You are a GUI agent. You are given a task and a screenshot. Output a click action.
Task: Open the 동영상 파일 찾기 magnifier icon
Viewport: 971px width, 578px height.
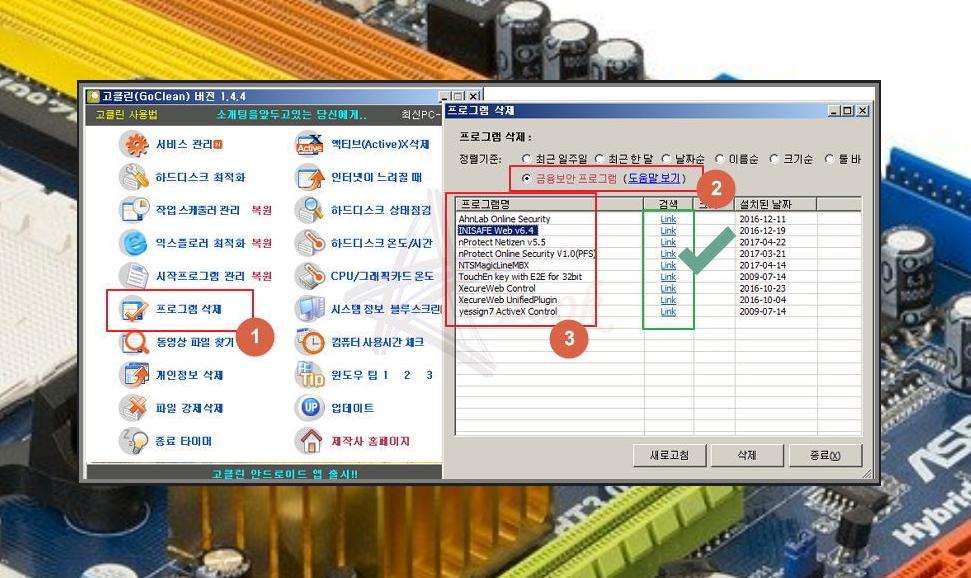click(x=134, y=342)
